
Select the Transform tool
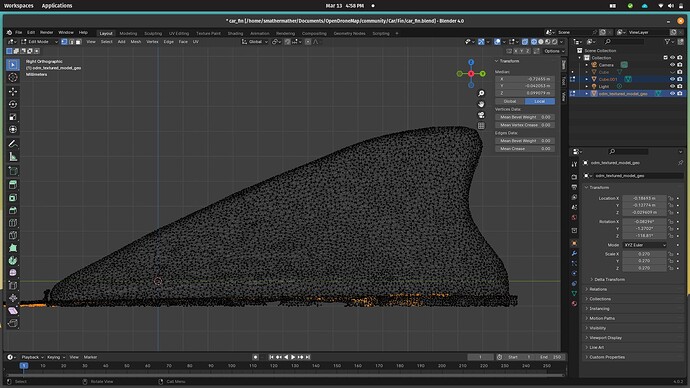pos(13,129)
